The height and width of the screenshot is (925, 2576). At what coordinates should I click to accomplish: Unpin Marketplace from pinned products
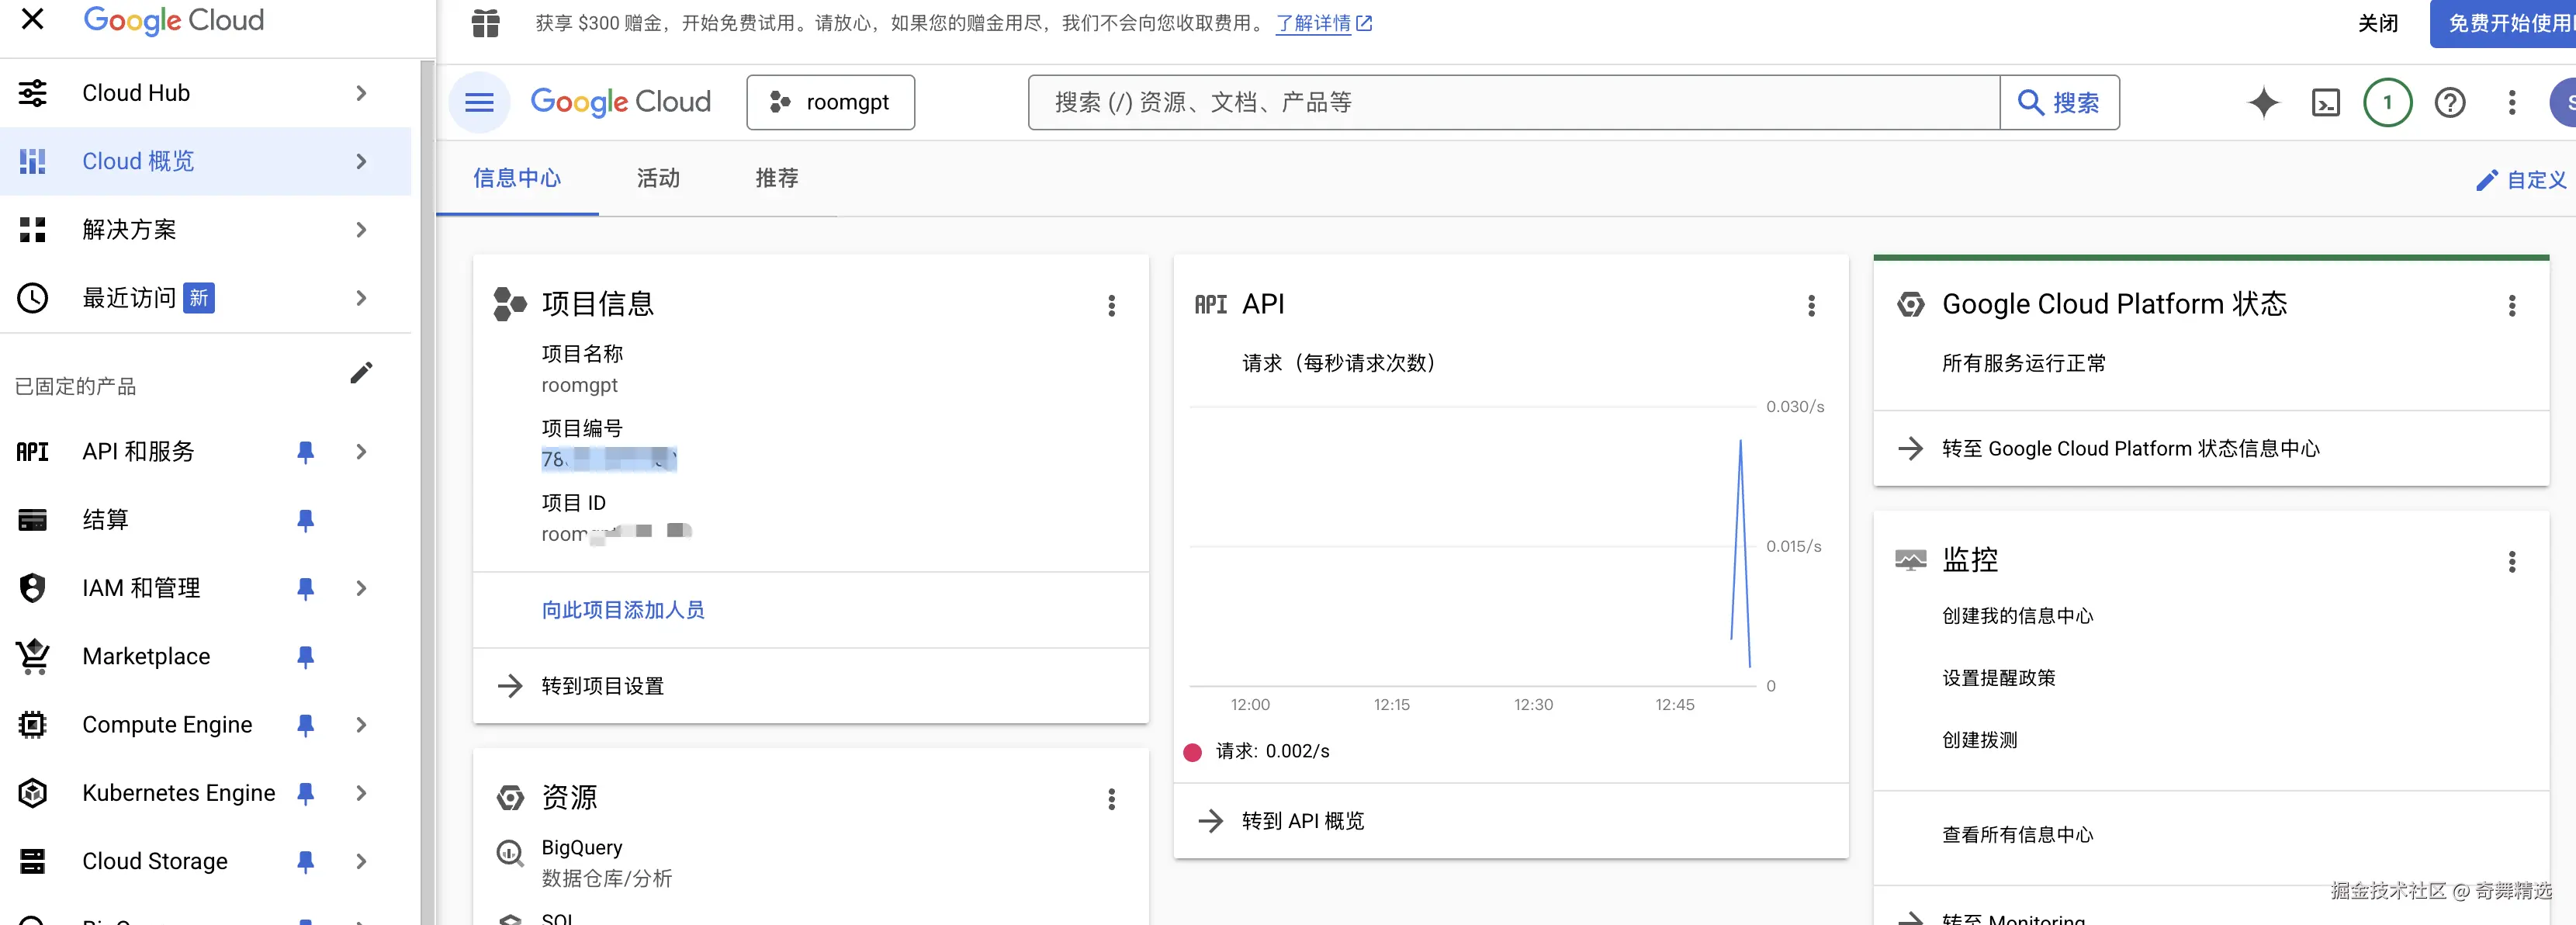tap(306, 657)
